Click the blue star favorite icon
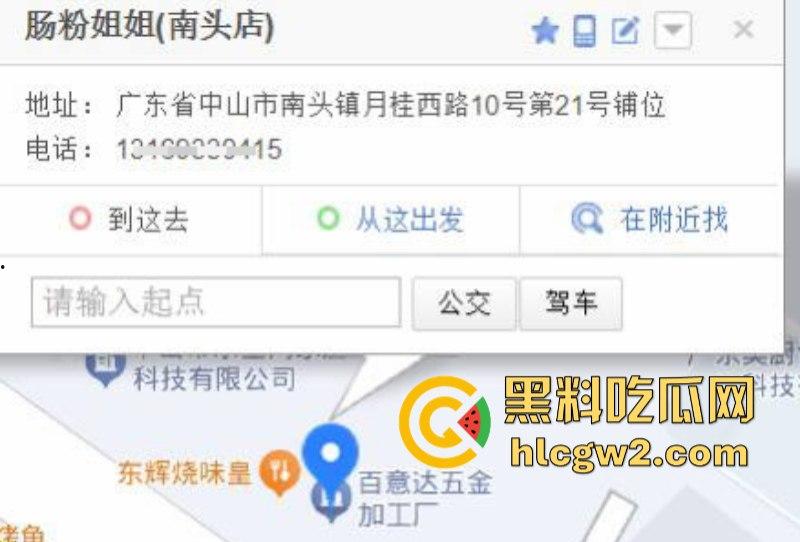This screenshot has width=800, height=542. tap(545, 31)
